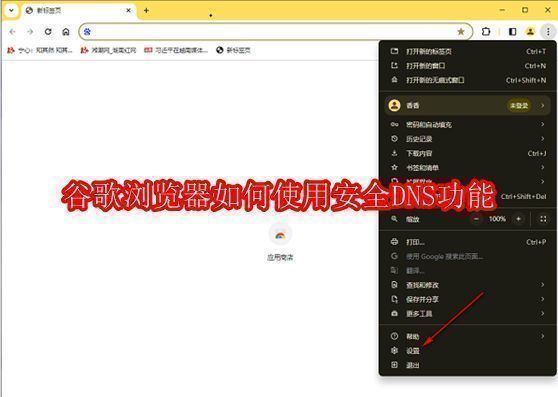The height and width of the screenshot is (397, 558).
Task: Click the help question mark icon
Action: [394, 336]
